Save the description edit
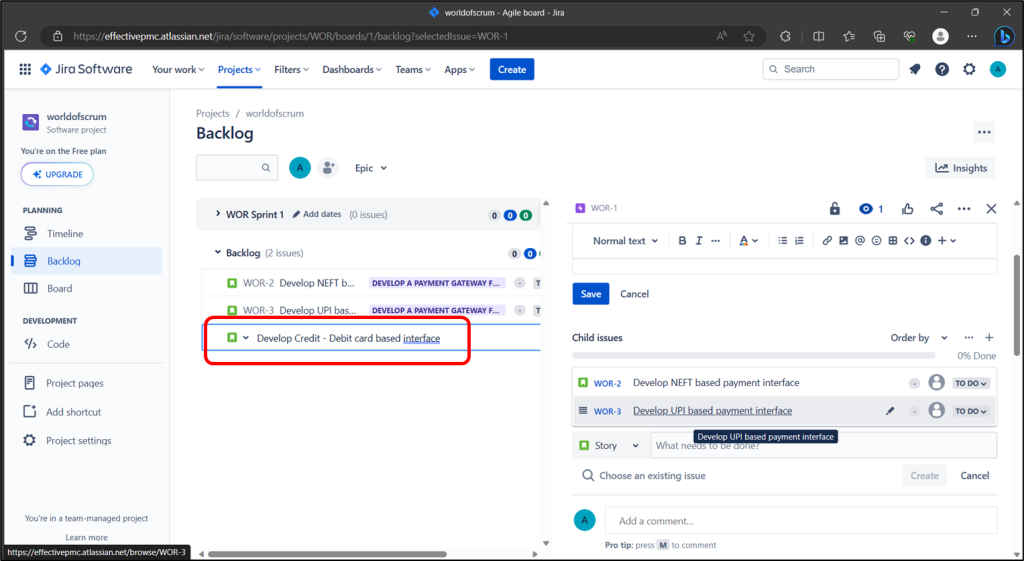 [590, 294]
